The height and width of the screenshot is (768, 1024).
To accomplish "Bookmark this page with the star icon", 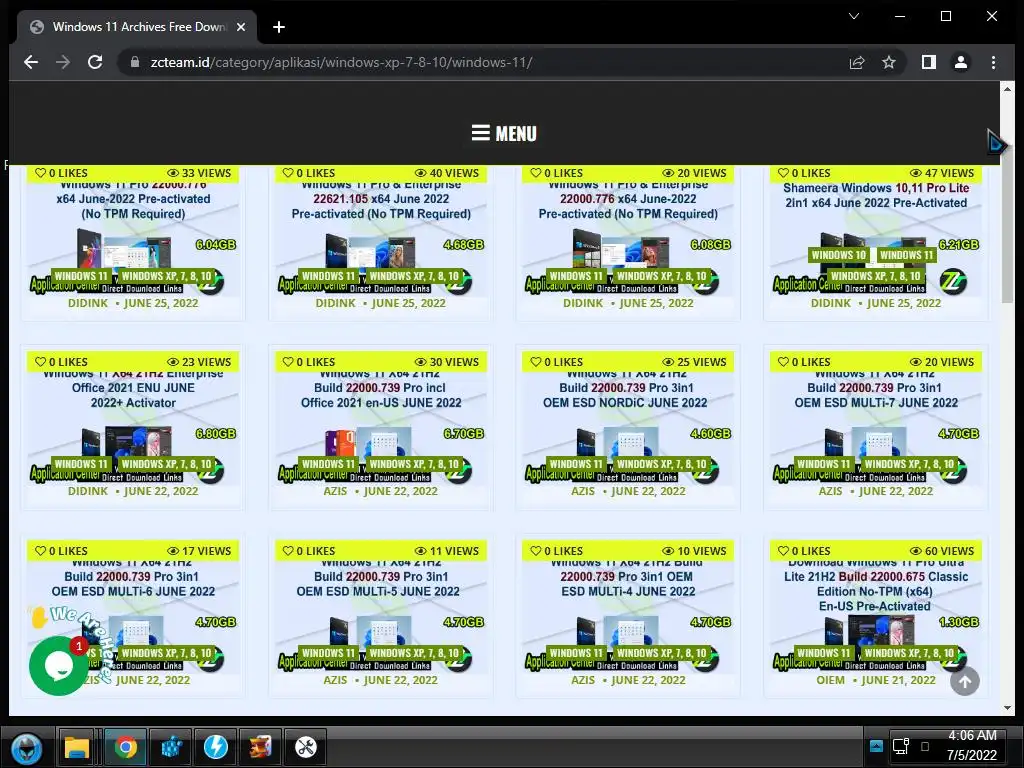I will pyautogui.click(x=889, y=62).
